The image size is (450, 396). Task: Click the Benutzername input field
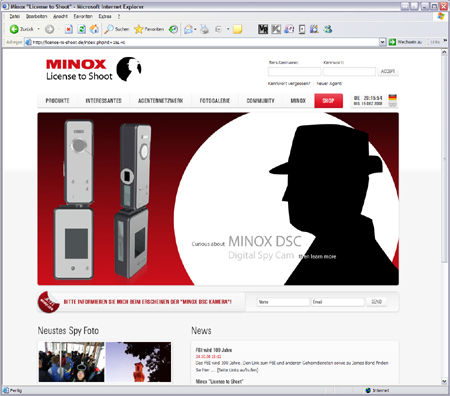(294, 71)
